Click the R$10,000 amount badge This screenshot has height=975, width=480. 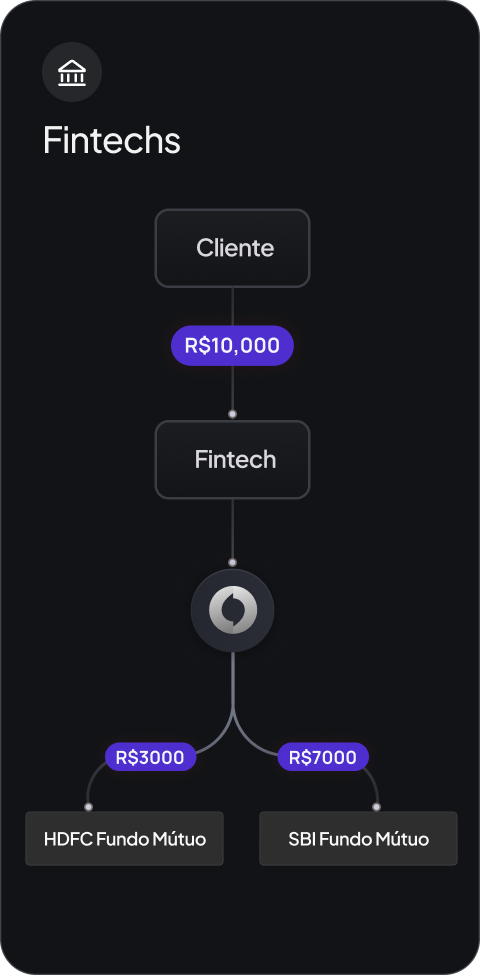coord(232,345)
